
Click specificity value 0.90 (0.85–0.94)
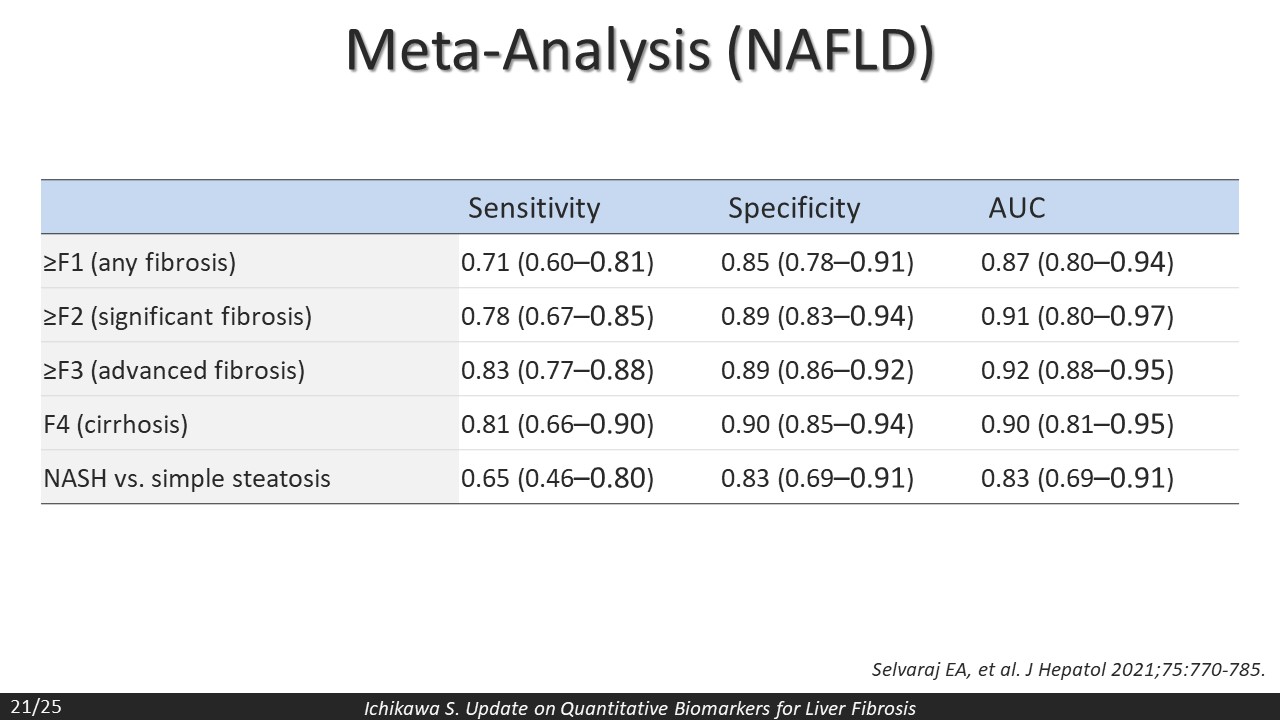coord(817,425)
